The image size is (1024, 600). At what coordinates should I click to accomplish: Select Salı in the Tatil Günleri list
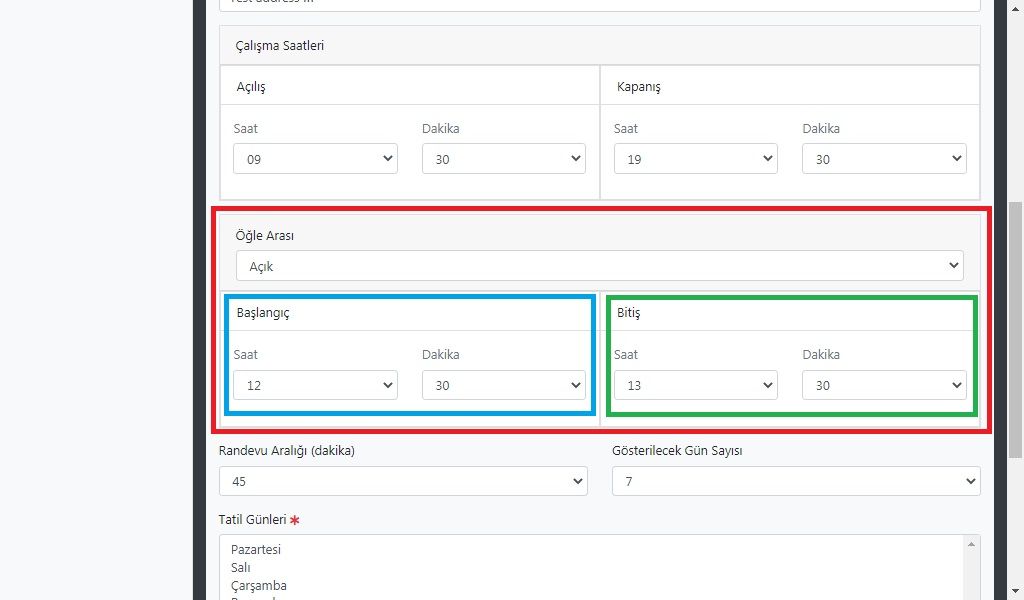pyautogui.click(x=241, y=567)
